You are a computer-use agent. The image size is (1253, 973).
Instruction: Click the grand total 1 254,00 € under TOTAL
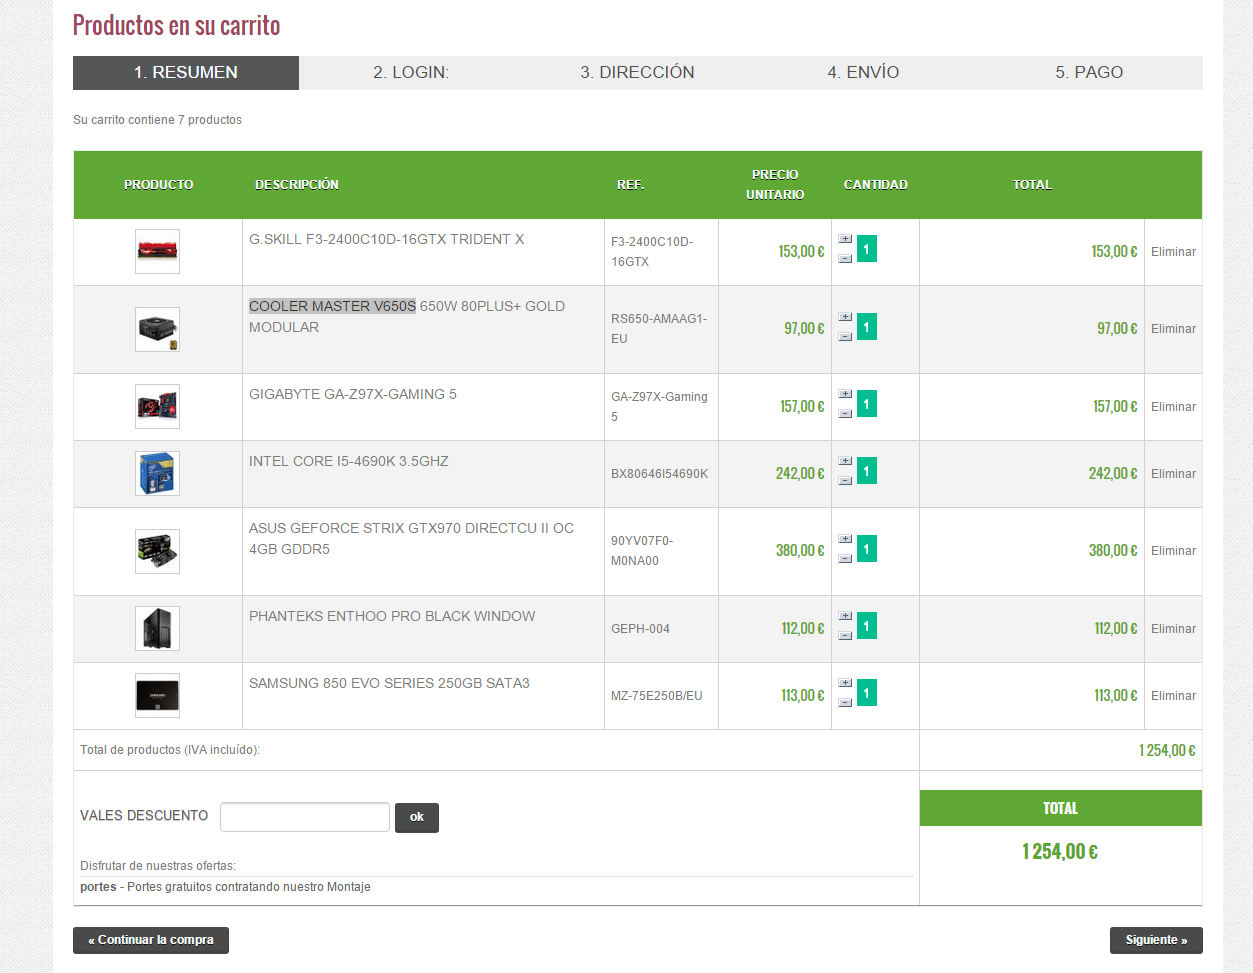(1060, 852)
